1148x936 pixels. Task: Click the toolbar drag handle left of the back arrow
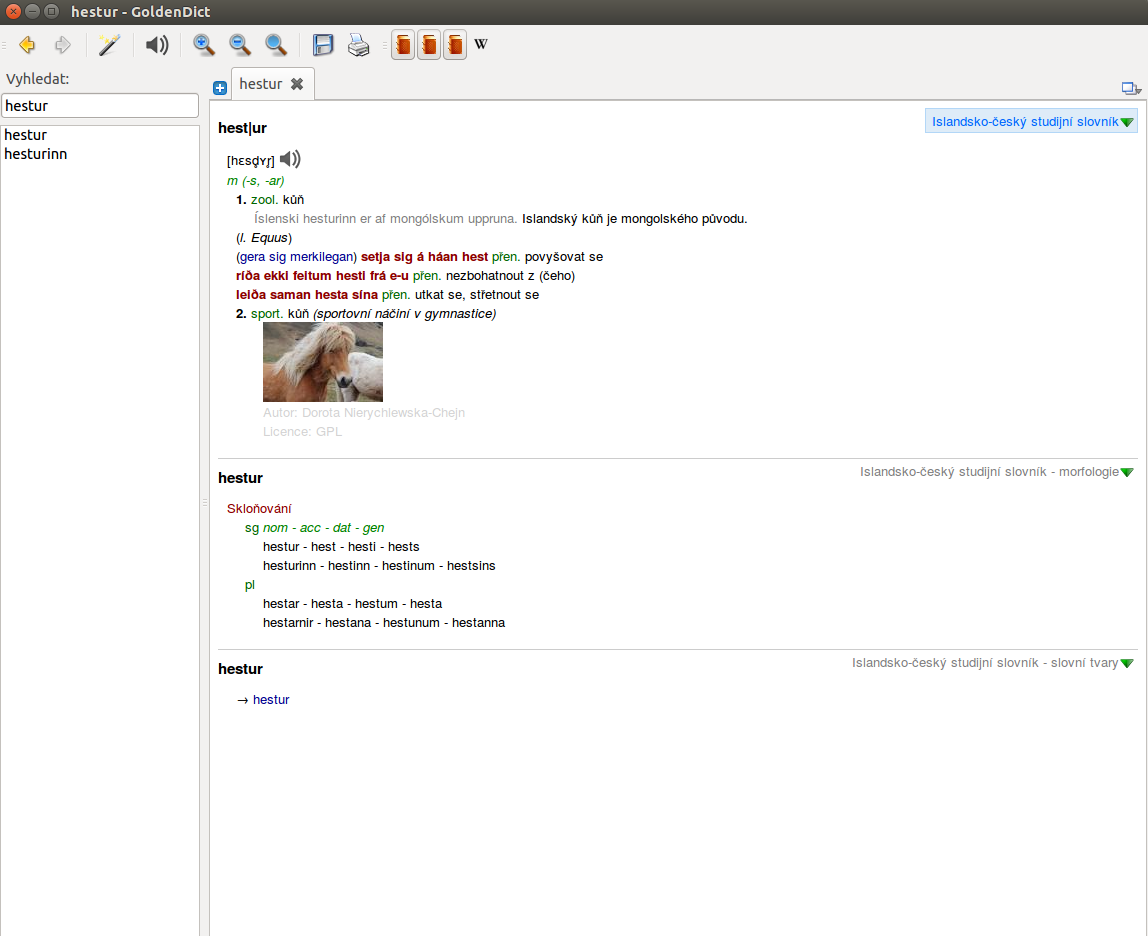[4, 45]
